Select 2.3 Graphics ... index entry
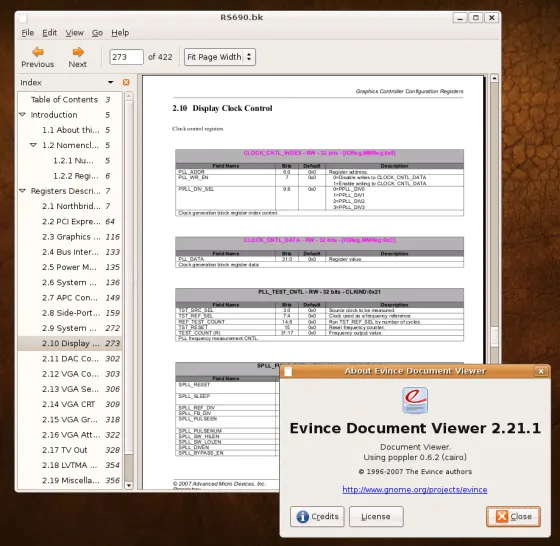560x546 pixels. [70, 237]
